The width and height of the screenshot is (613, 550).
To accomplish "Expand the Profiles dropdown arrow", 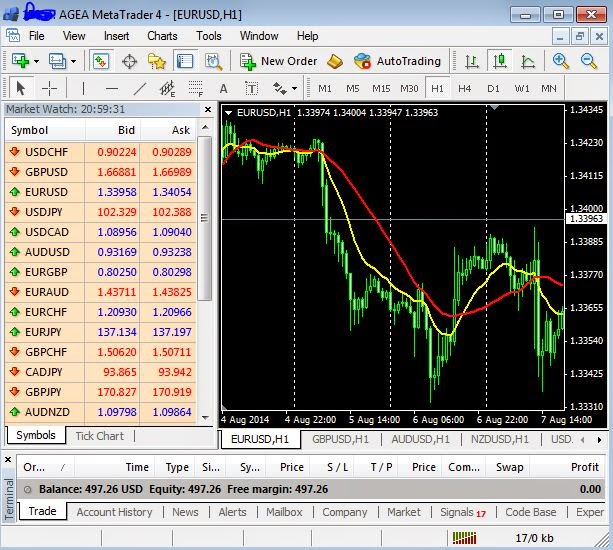I will [x=73, y=61].
